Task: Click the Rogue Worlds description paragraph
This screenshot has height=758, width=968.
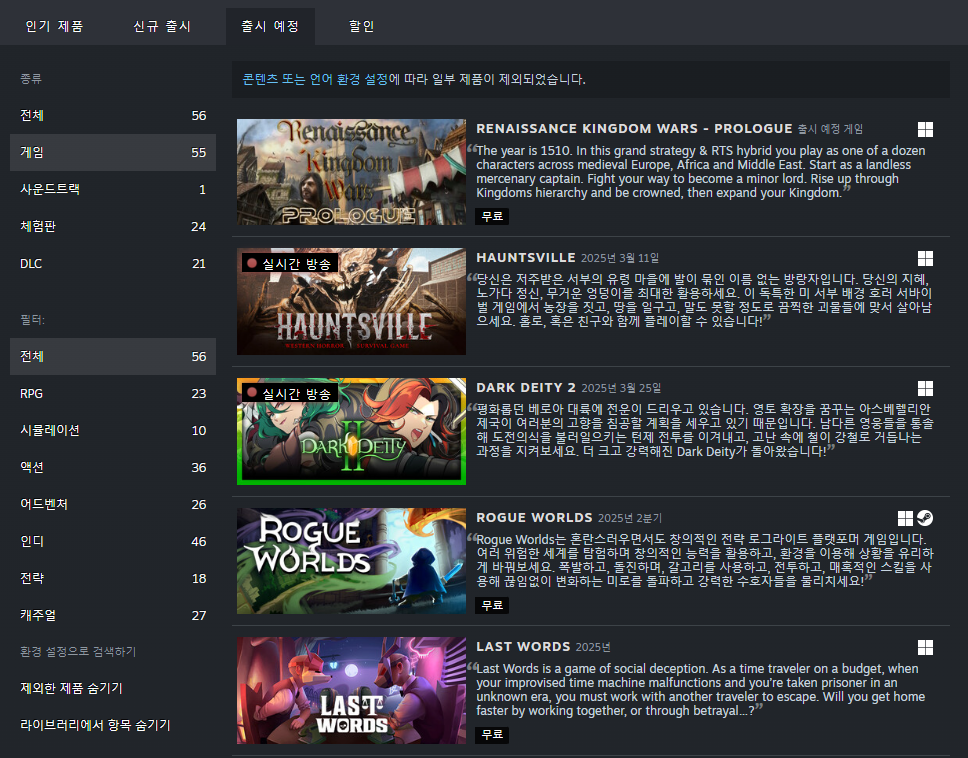Action: 704,560
